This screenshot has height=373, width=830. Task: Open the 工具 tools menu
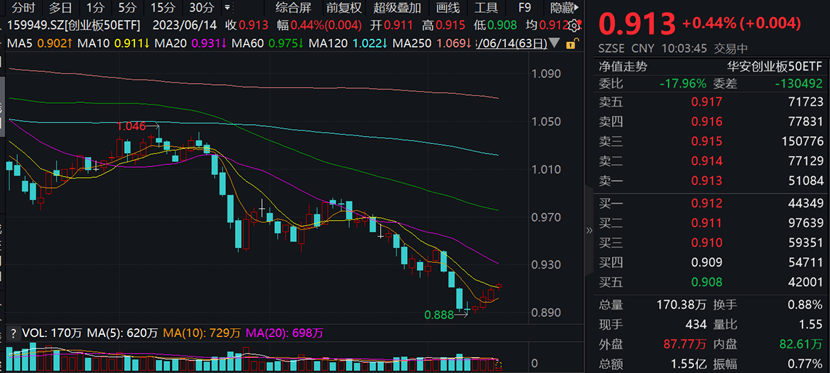(486, 8)
